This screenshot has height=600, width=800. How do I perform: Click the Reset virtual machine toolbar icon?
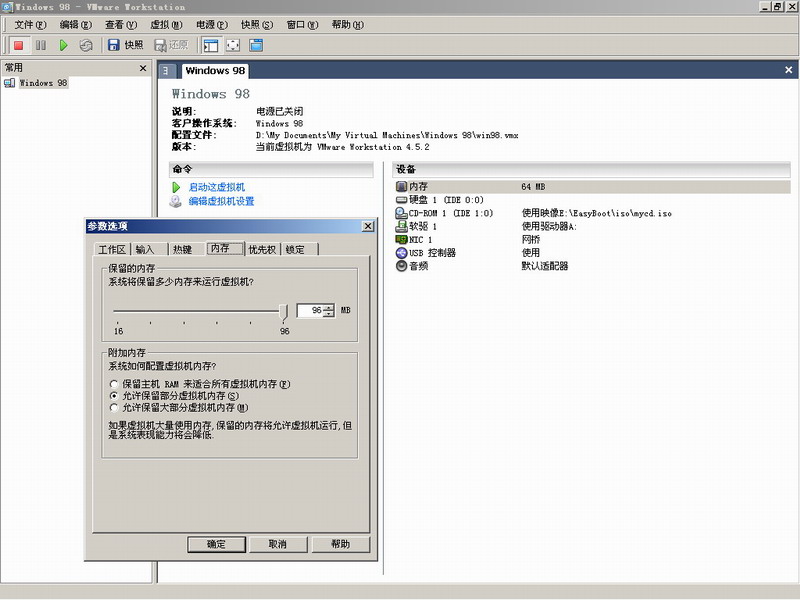click(x=86, y=45)
